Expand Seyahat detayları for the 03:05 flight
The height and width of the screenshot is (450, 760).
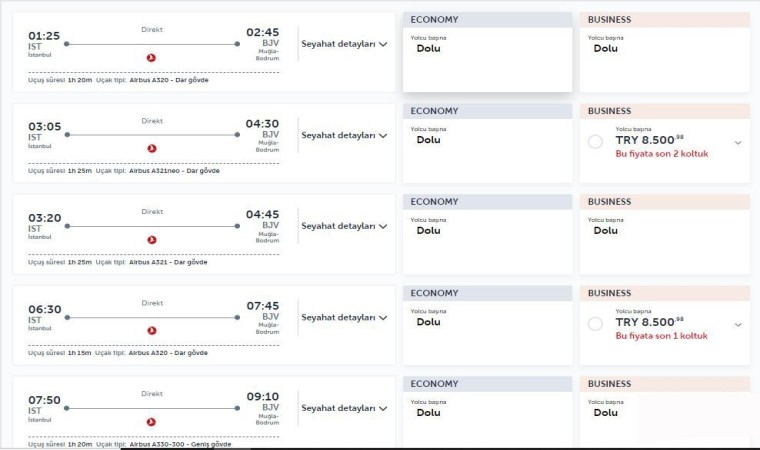pos(344,135)
